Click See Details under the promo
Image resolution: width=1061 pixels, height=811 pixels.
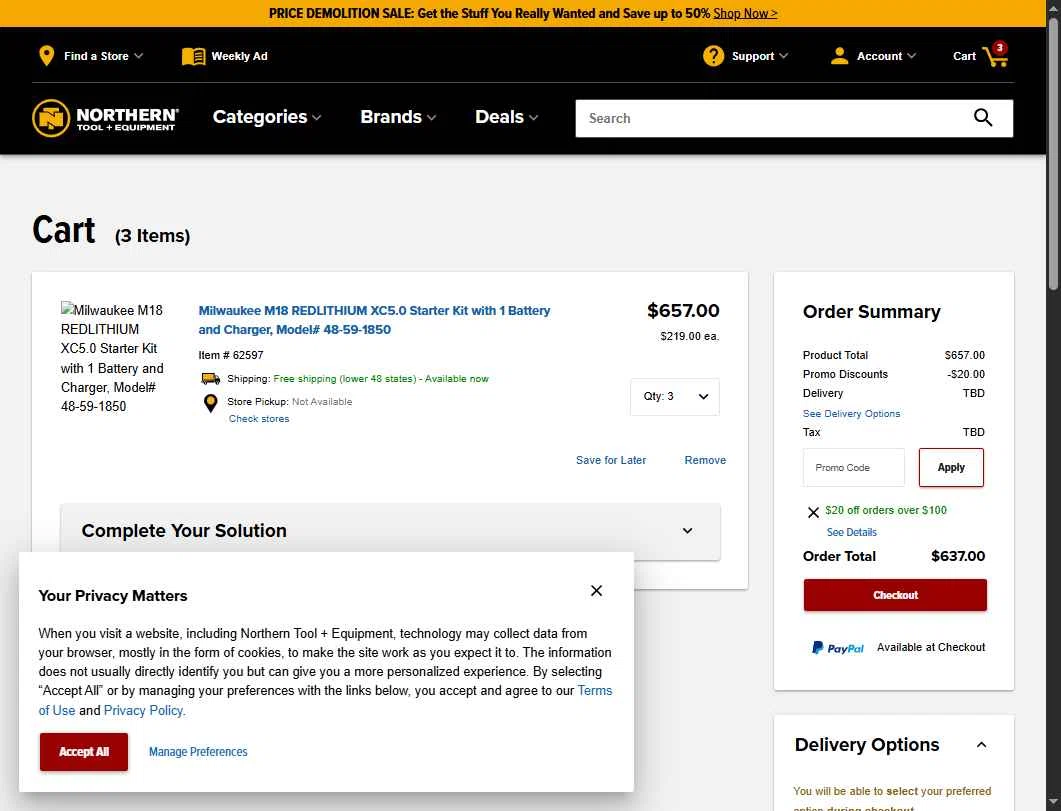pyautogui.click(x=851, y=532)
